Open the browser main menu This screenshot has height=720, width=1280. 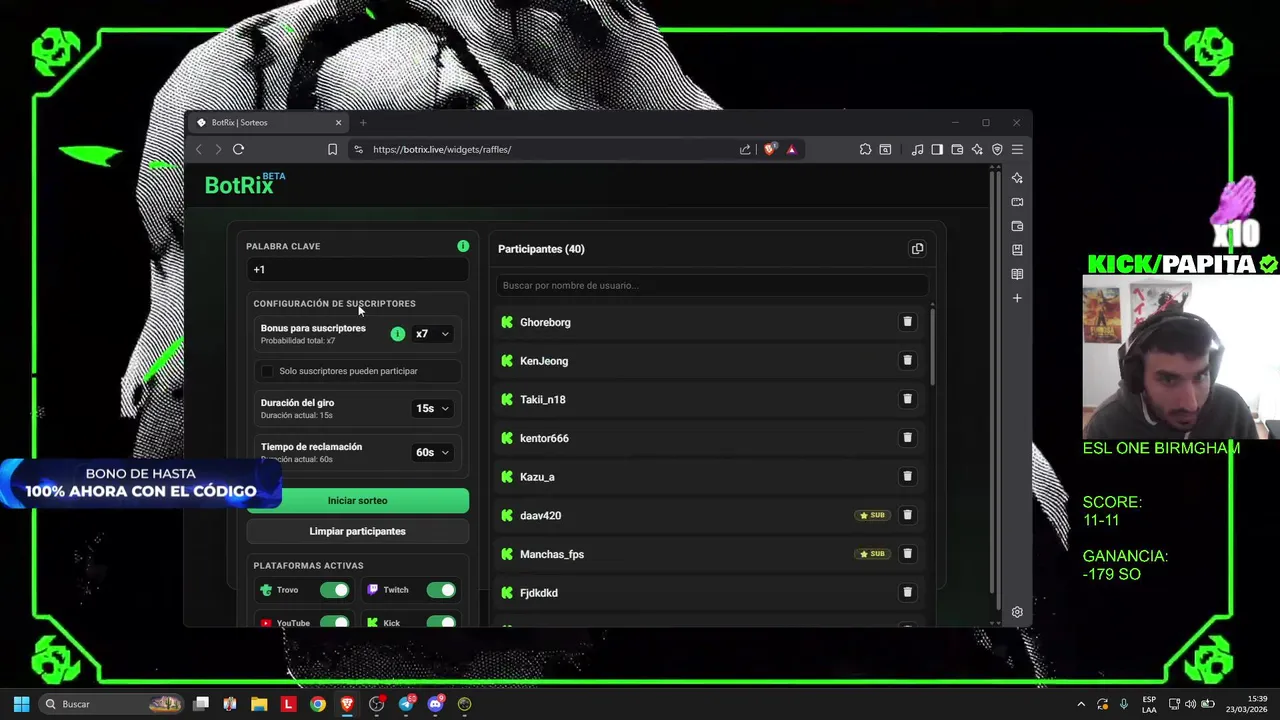point(1017,149)
